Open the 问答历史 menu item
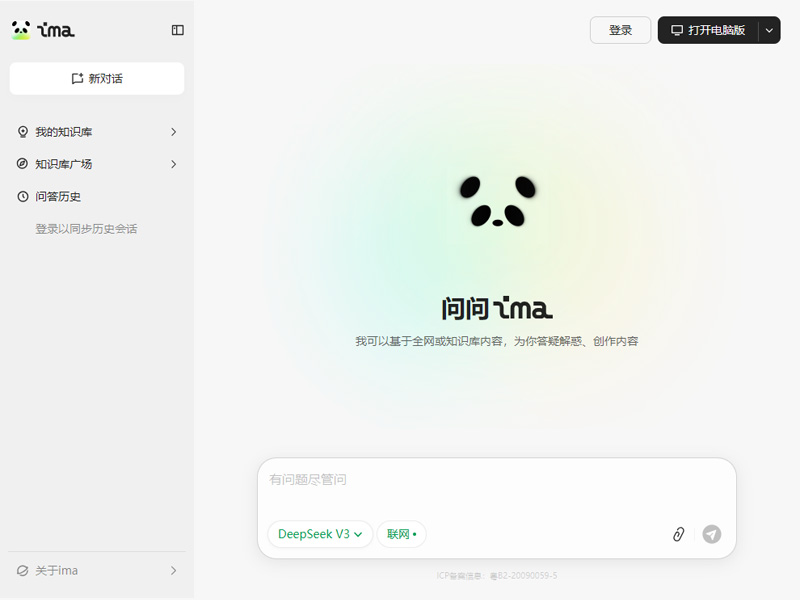This screenshot has width=800, height=600. click(97, 196)
